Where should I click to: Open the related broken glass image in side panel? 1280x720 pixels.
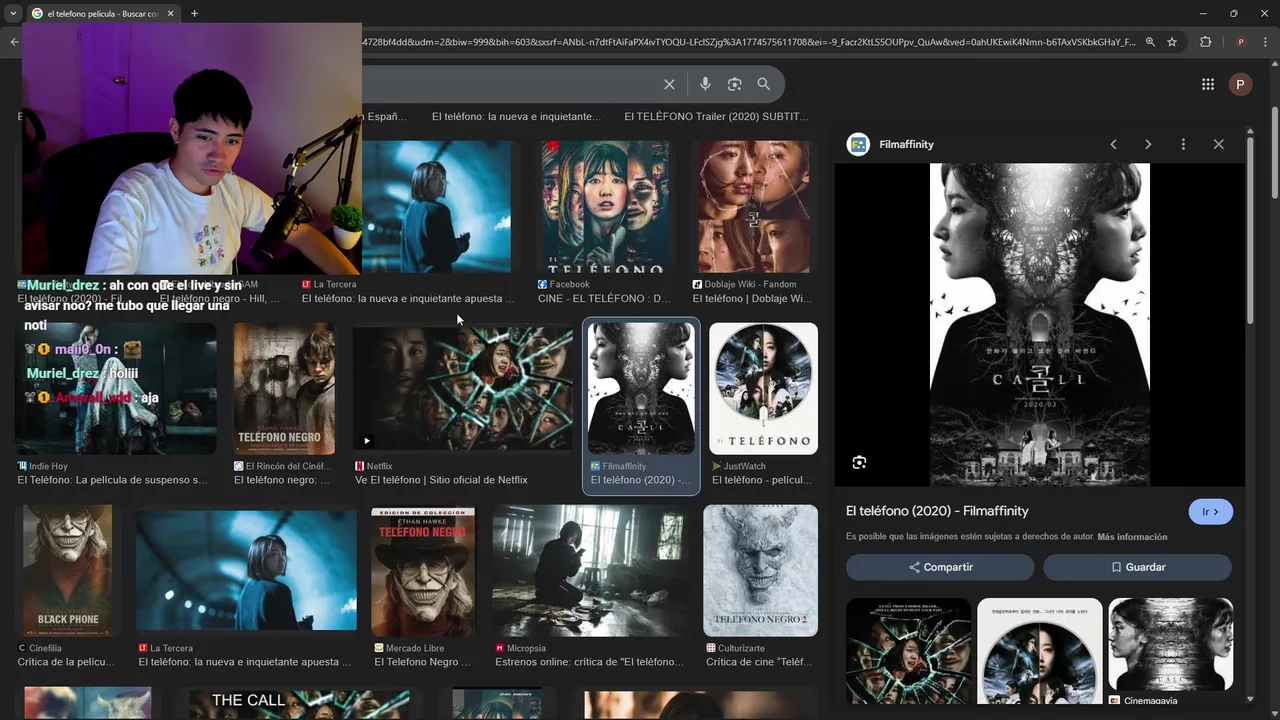(x=909, y=651)
